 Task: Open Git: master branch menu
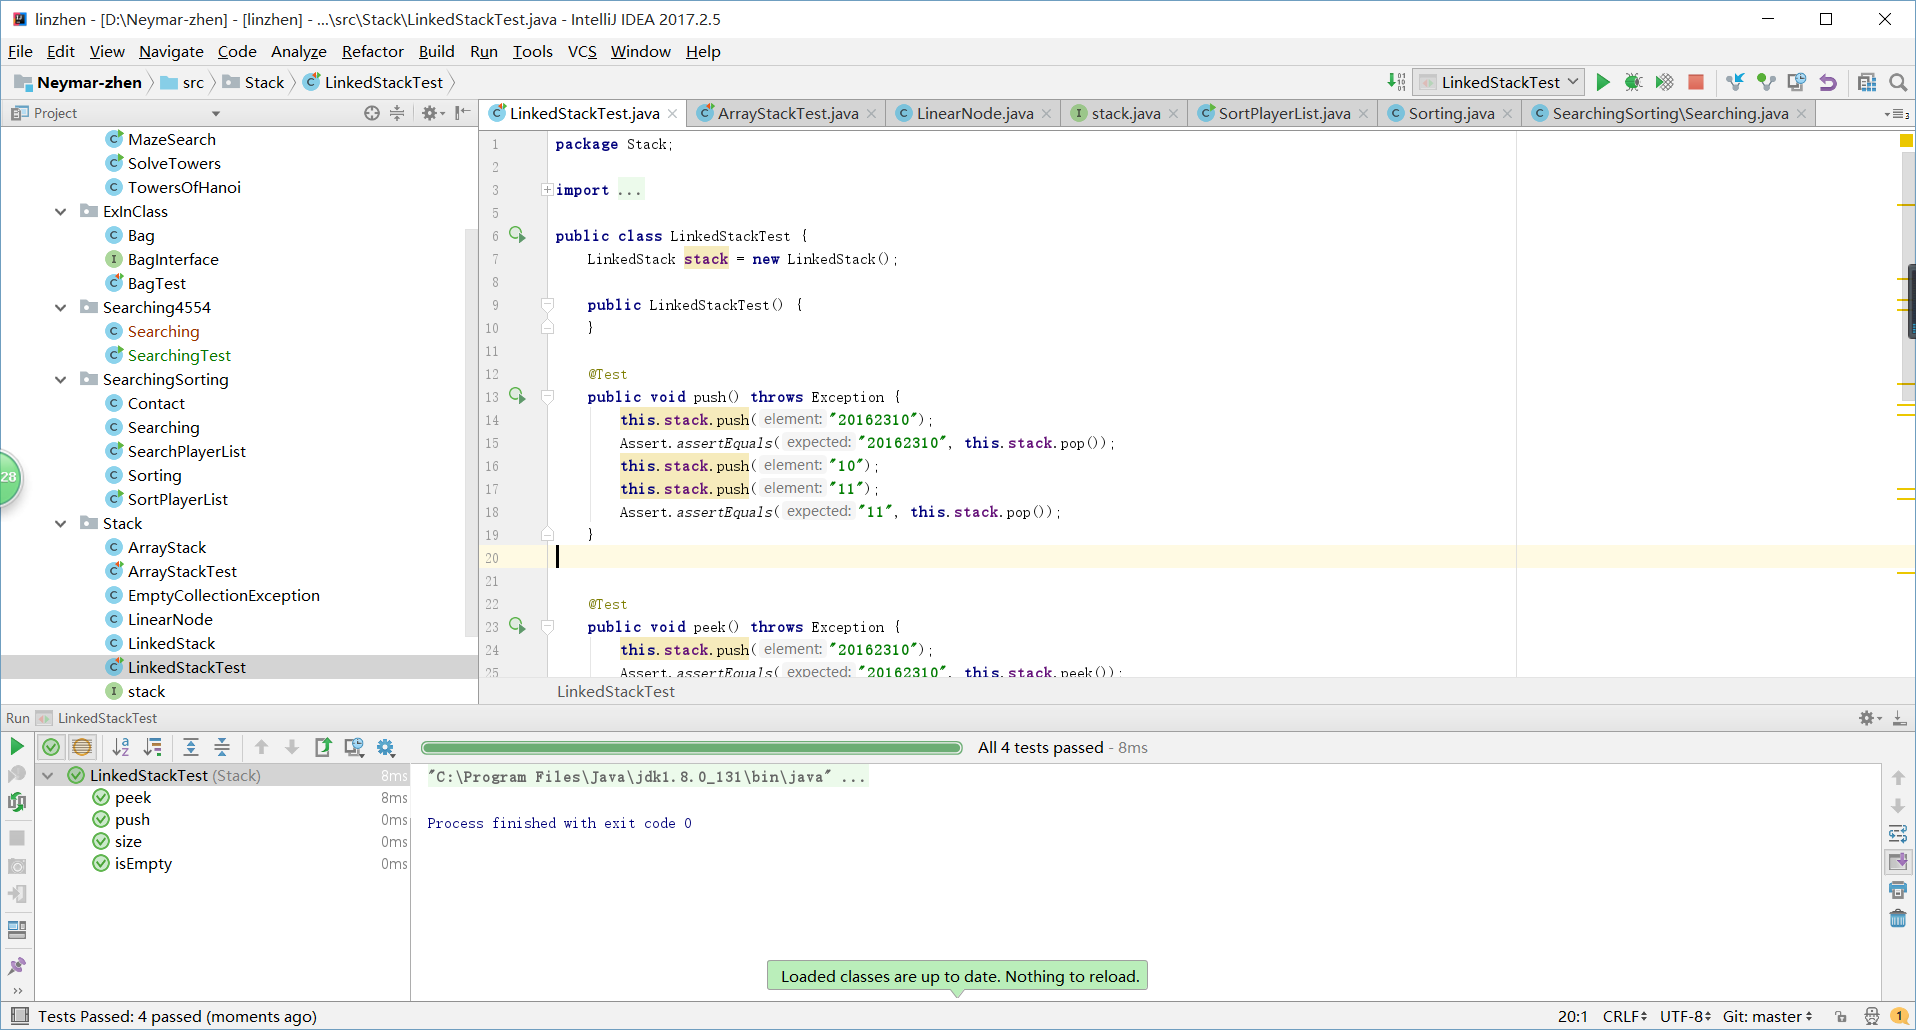coord(1767,1017)
